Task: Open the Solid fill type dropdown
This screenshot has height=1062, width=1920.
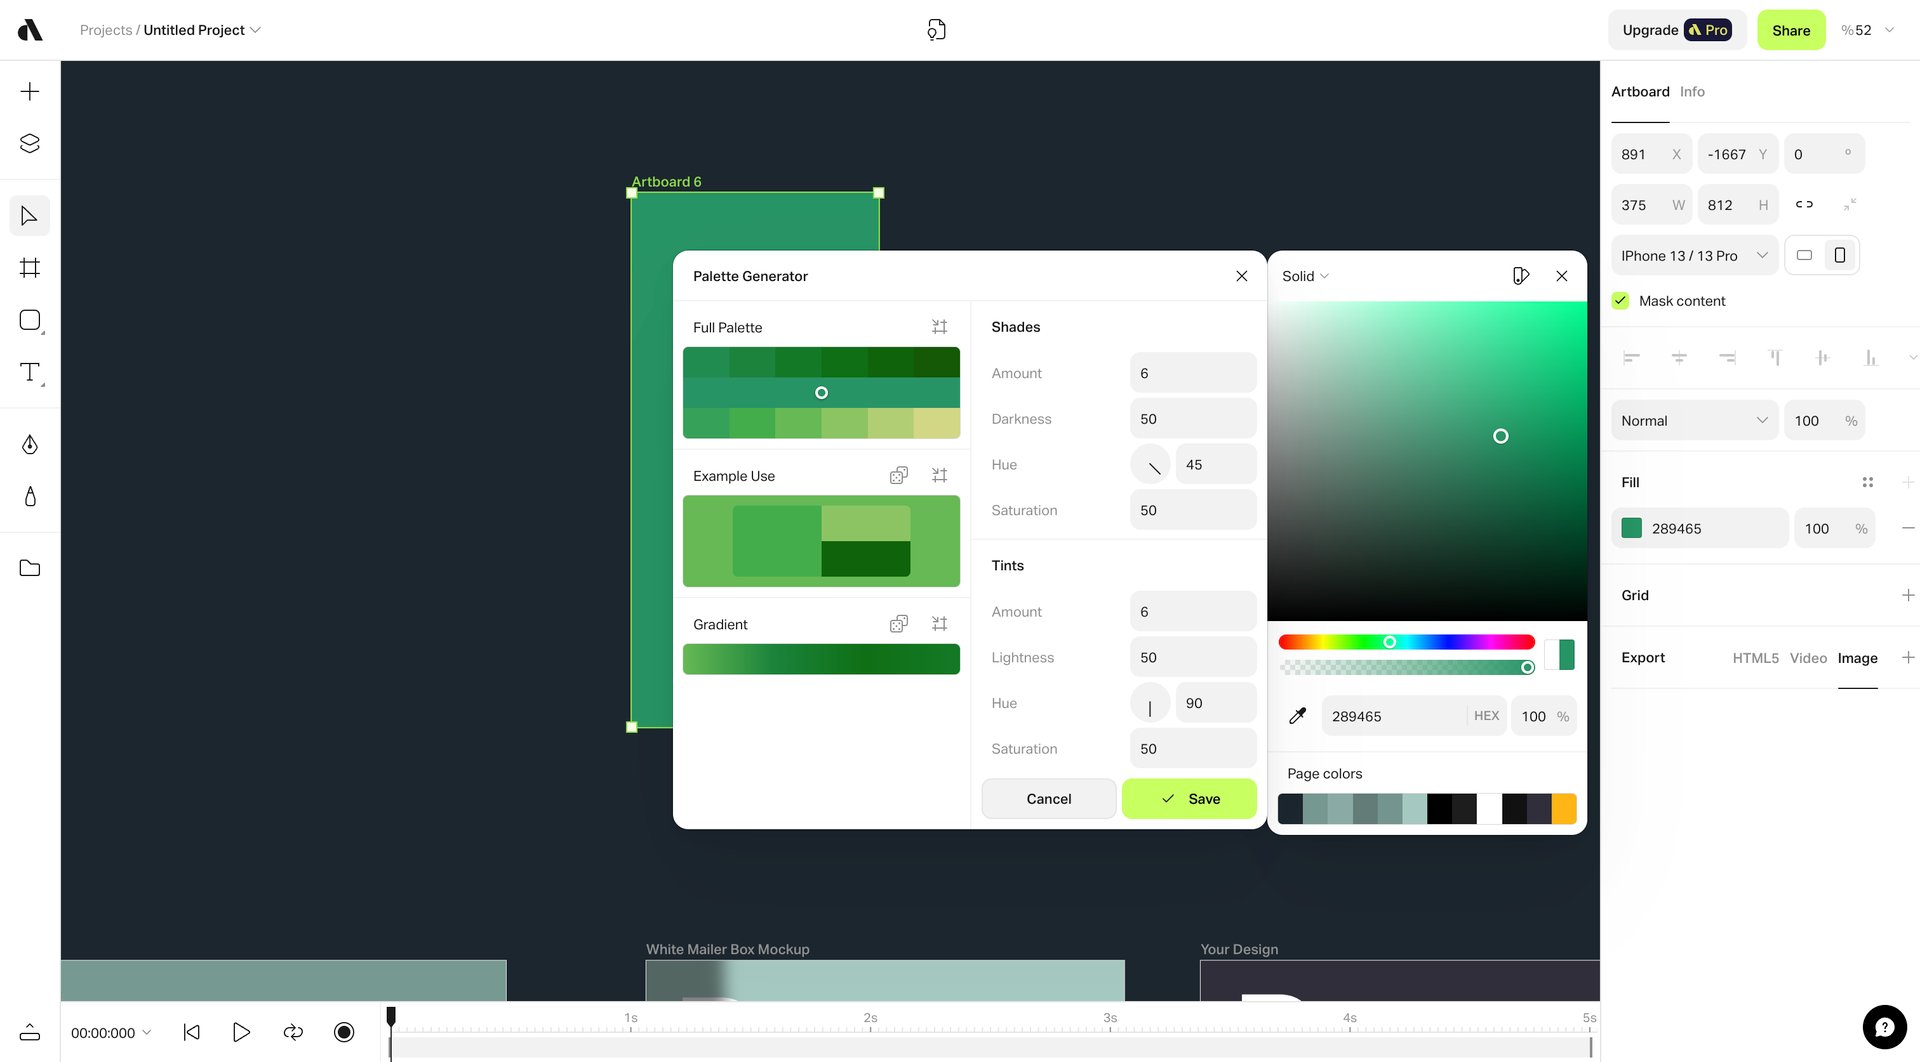Action: [x=1304, y=276]
